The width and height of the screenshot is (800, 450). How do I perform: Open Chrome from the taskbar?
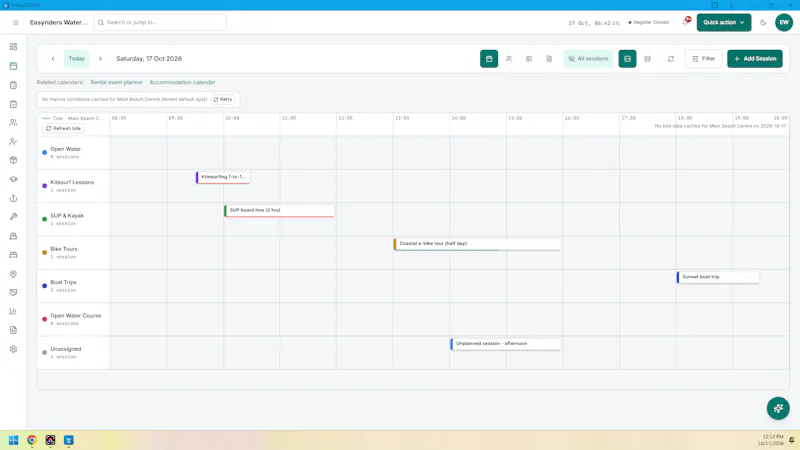point(32,440)
